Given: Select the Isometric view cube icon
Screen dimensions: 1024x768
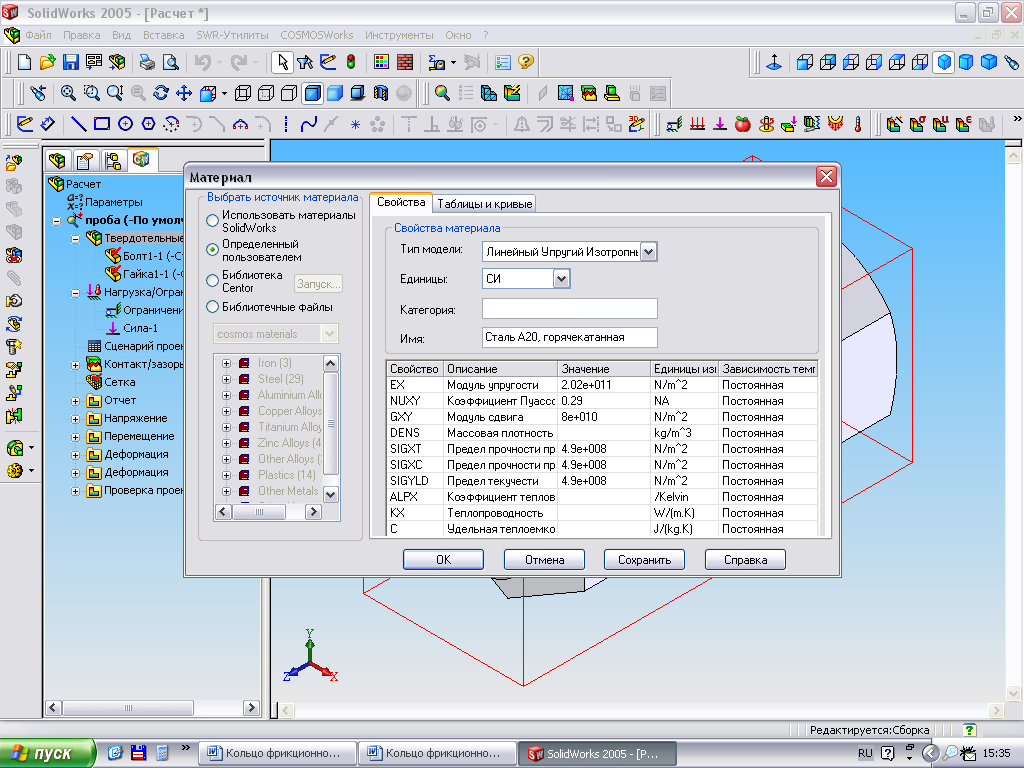Looking at the screenshot, I should 944,62.
